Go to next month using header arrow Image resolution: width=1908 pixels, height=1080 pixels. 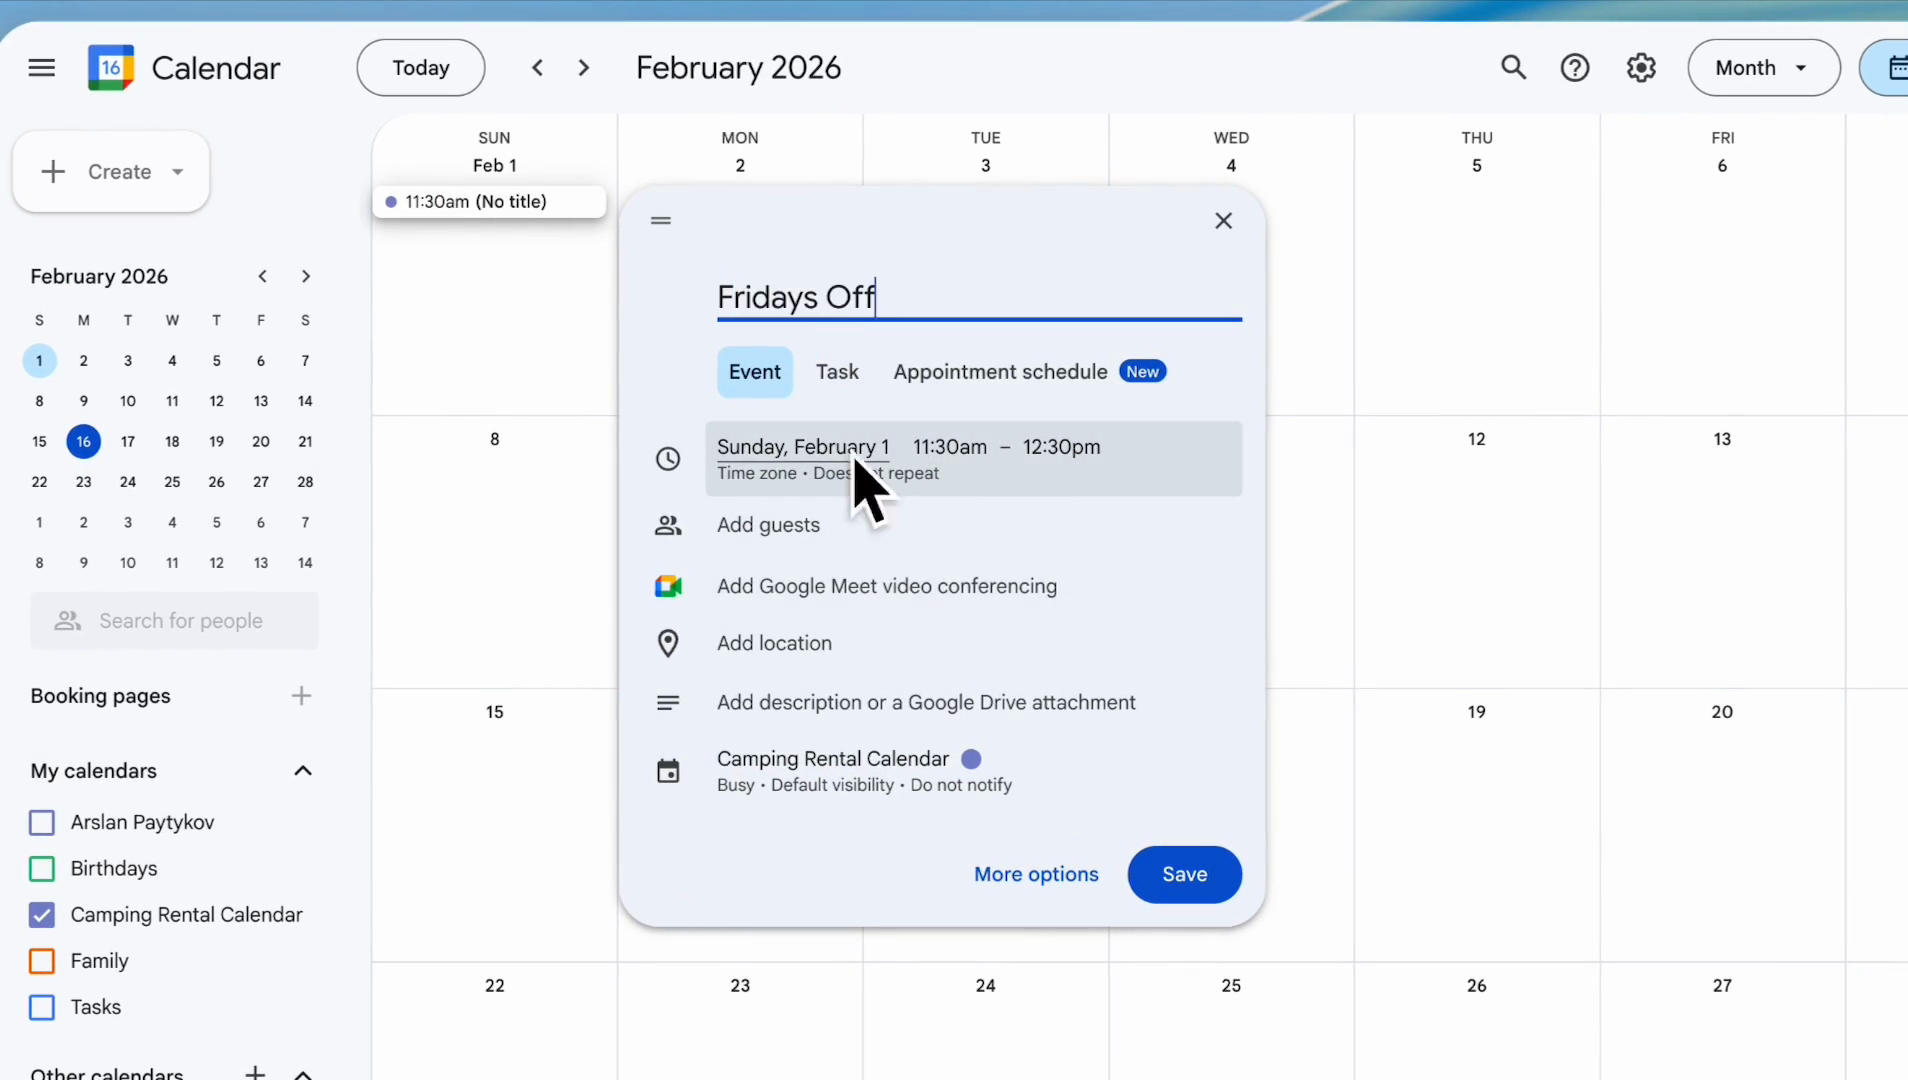tap(584, 68)
